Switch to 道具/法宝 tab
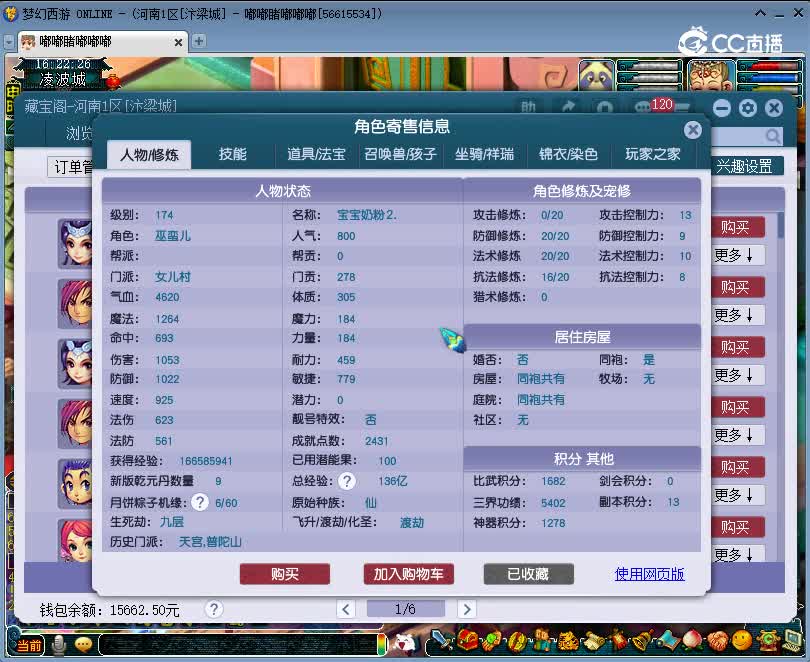The width and height of the screenshot is (810, 662). click(x=316, y=154)
